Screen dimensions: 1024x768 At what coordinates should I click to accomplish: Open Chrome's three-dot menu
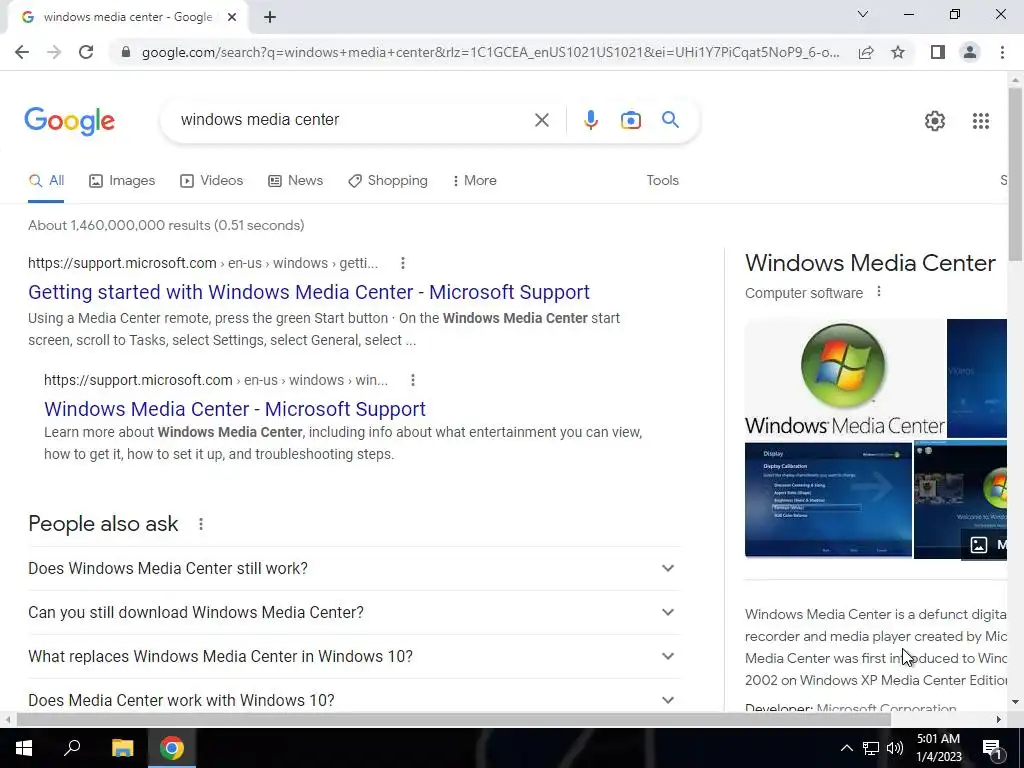1002,52
